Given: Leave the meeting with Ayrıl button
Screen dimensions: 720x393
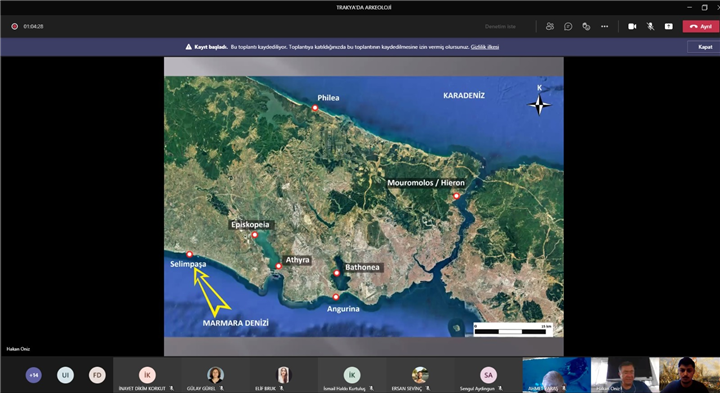Looking at the screenshot, I should pos(701,27).
